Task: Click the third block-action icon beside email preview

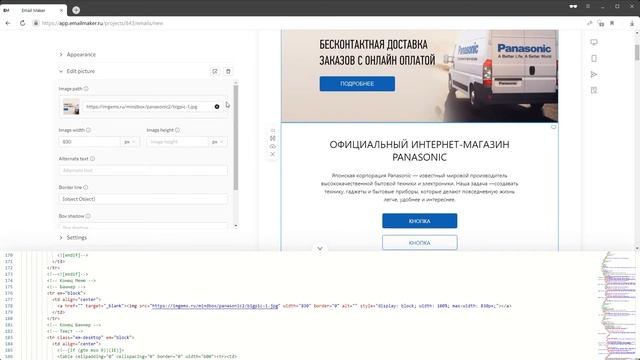Action: pos(273,146)
